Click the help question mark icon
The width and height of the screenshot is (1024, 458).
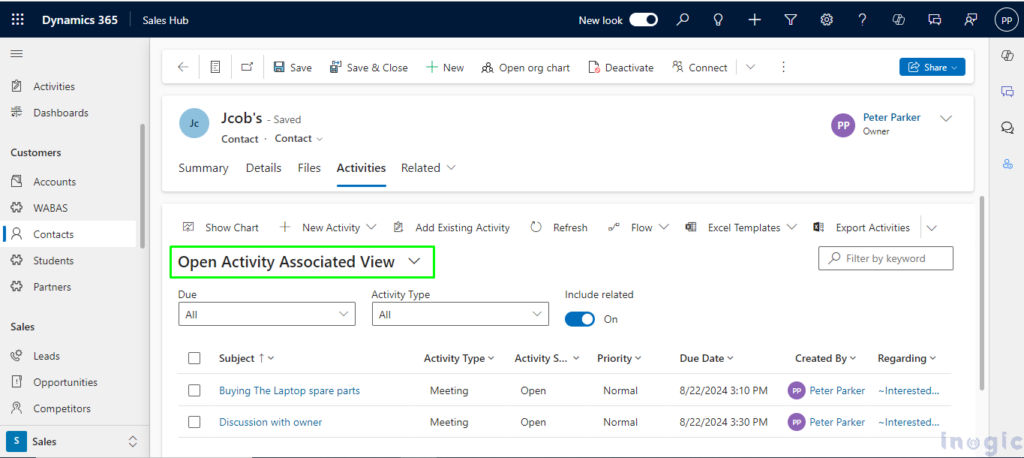pos(862,20)
